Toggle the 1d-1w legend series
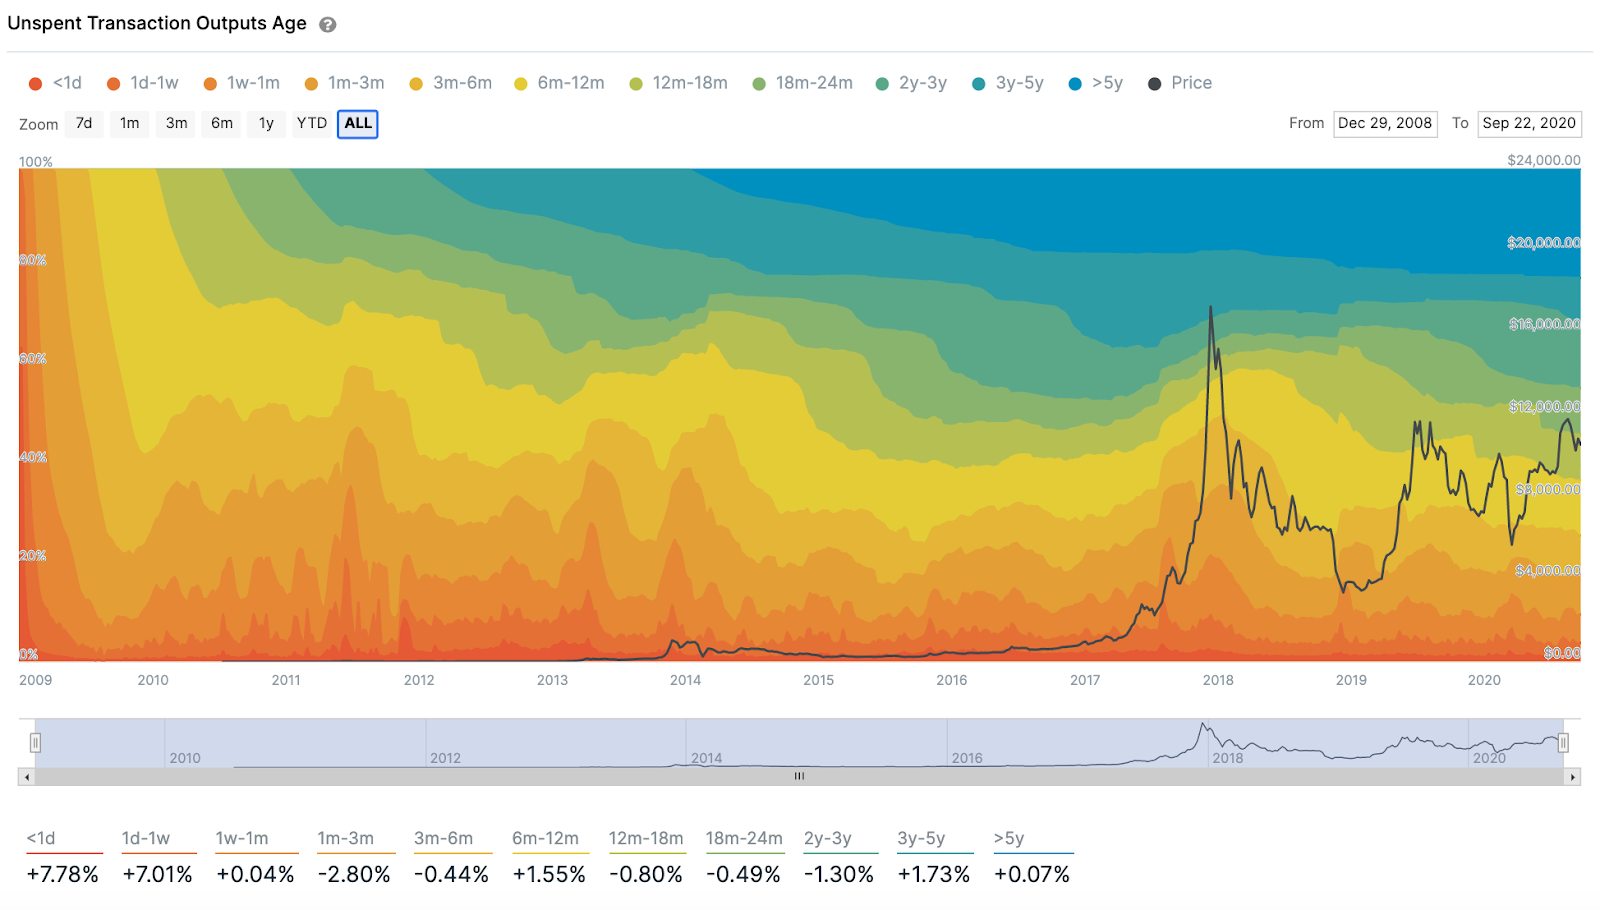 [x=143, y=83]
